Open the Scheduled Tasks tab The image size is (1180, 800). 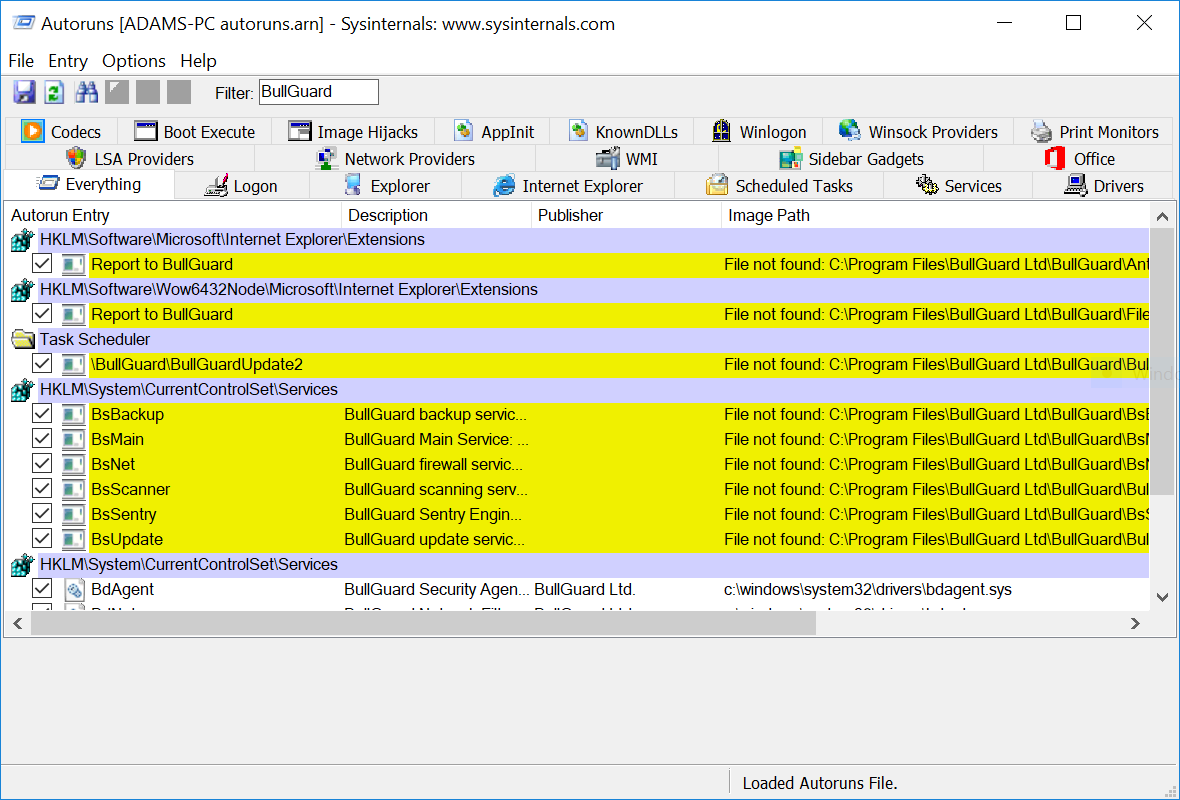[779, 186]
